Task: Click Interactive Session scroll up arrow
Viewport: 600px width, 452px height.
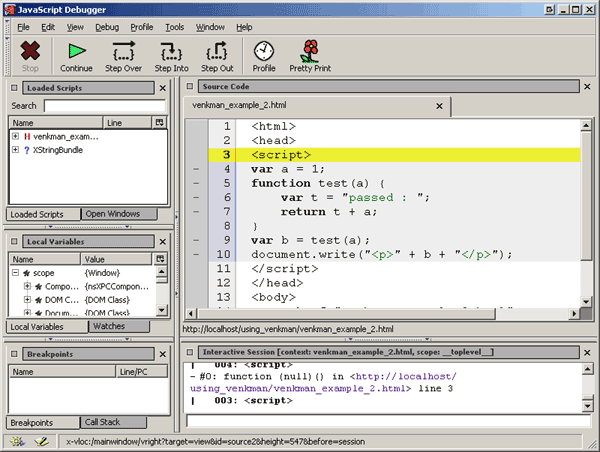Action: 587,369
